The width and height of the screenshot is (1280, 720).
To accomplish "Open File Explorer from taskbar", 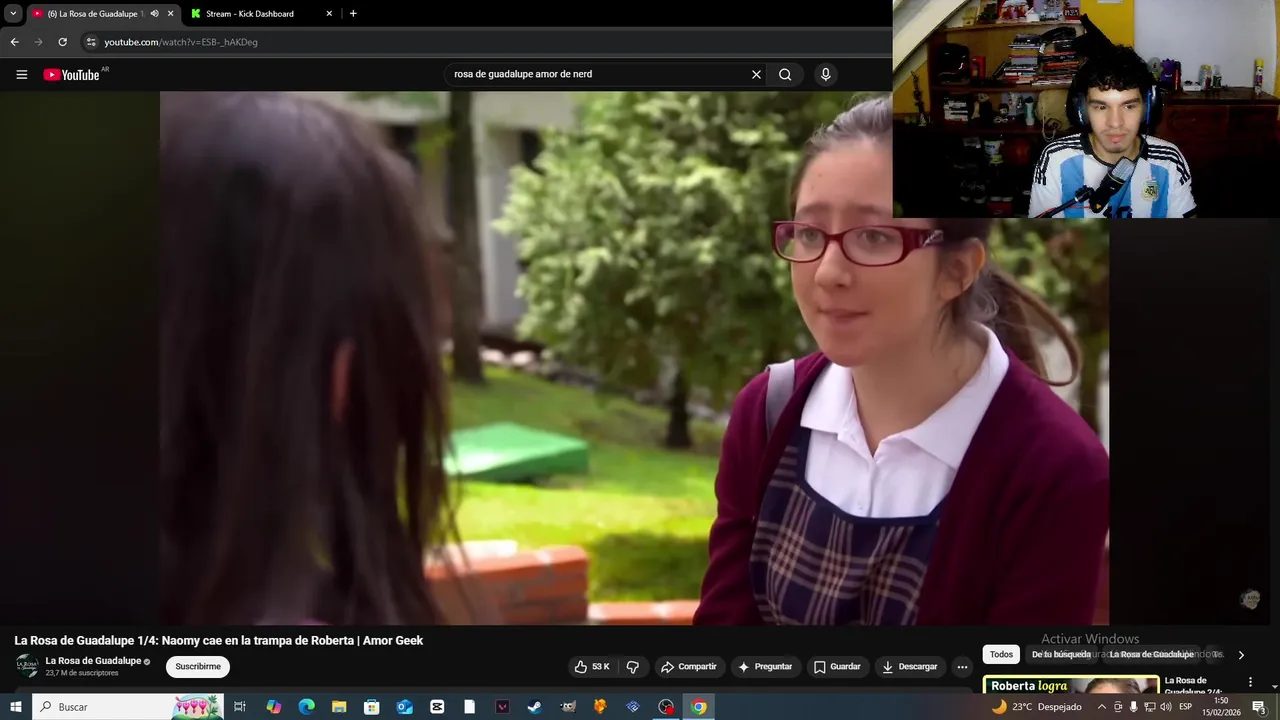I will point(339,707).
